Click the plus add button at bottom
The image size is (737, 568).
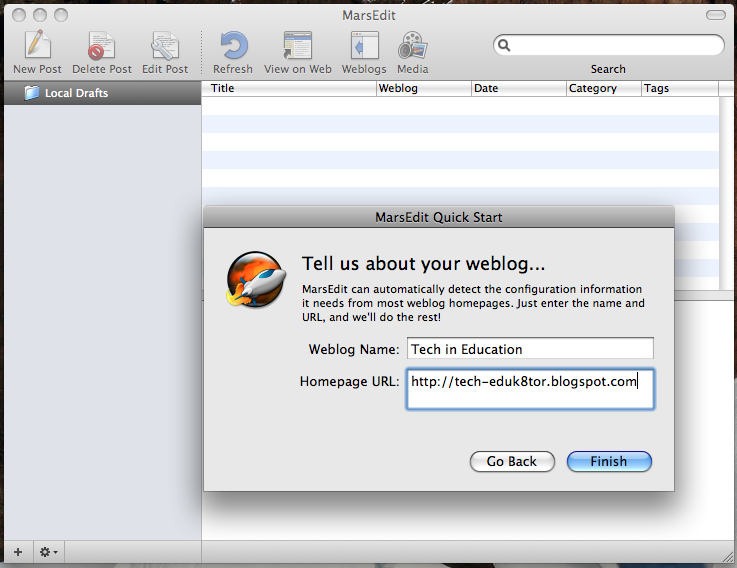click(18, 552)
